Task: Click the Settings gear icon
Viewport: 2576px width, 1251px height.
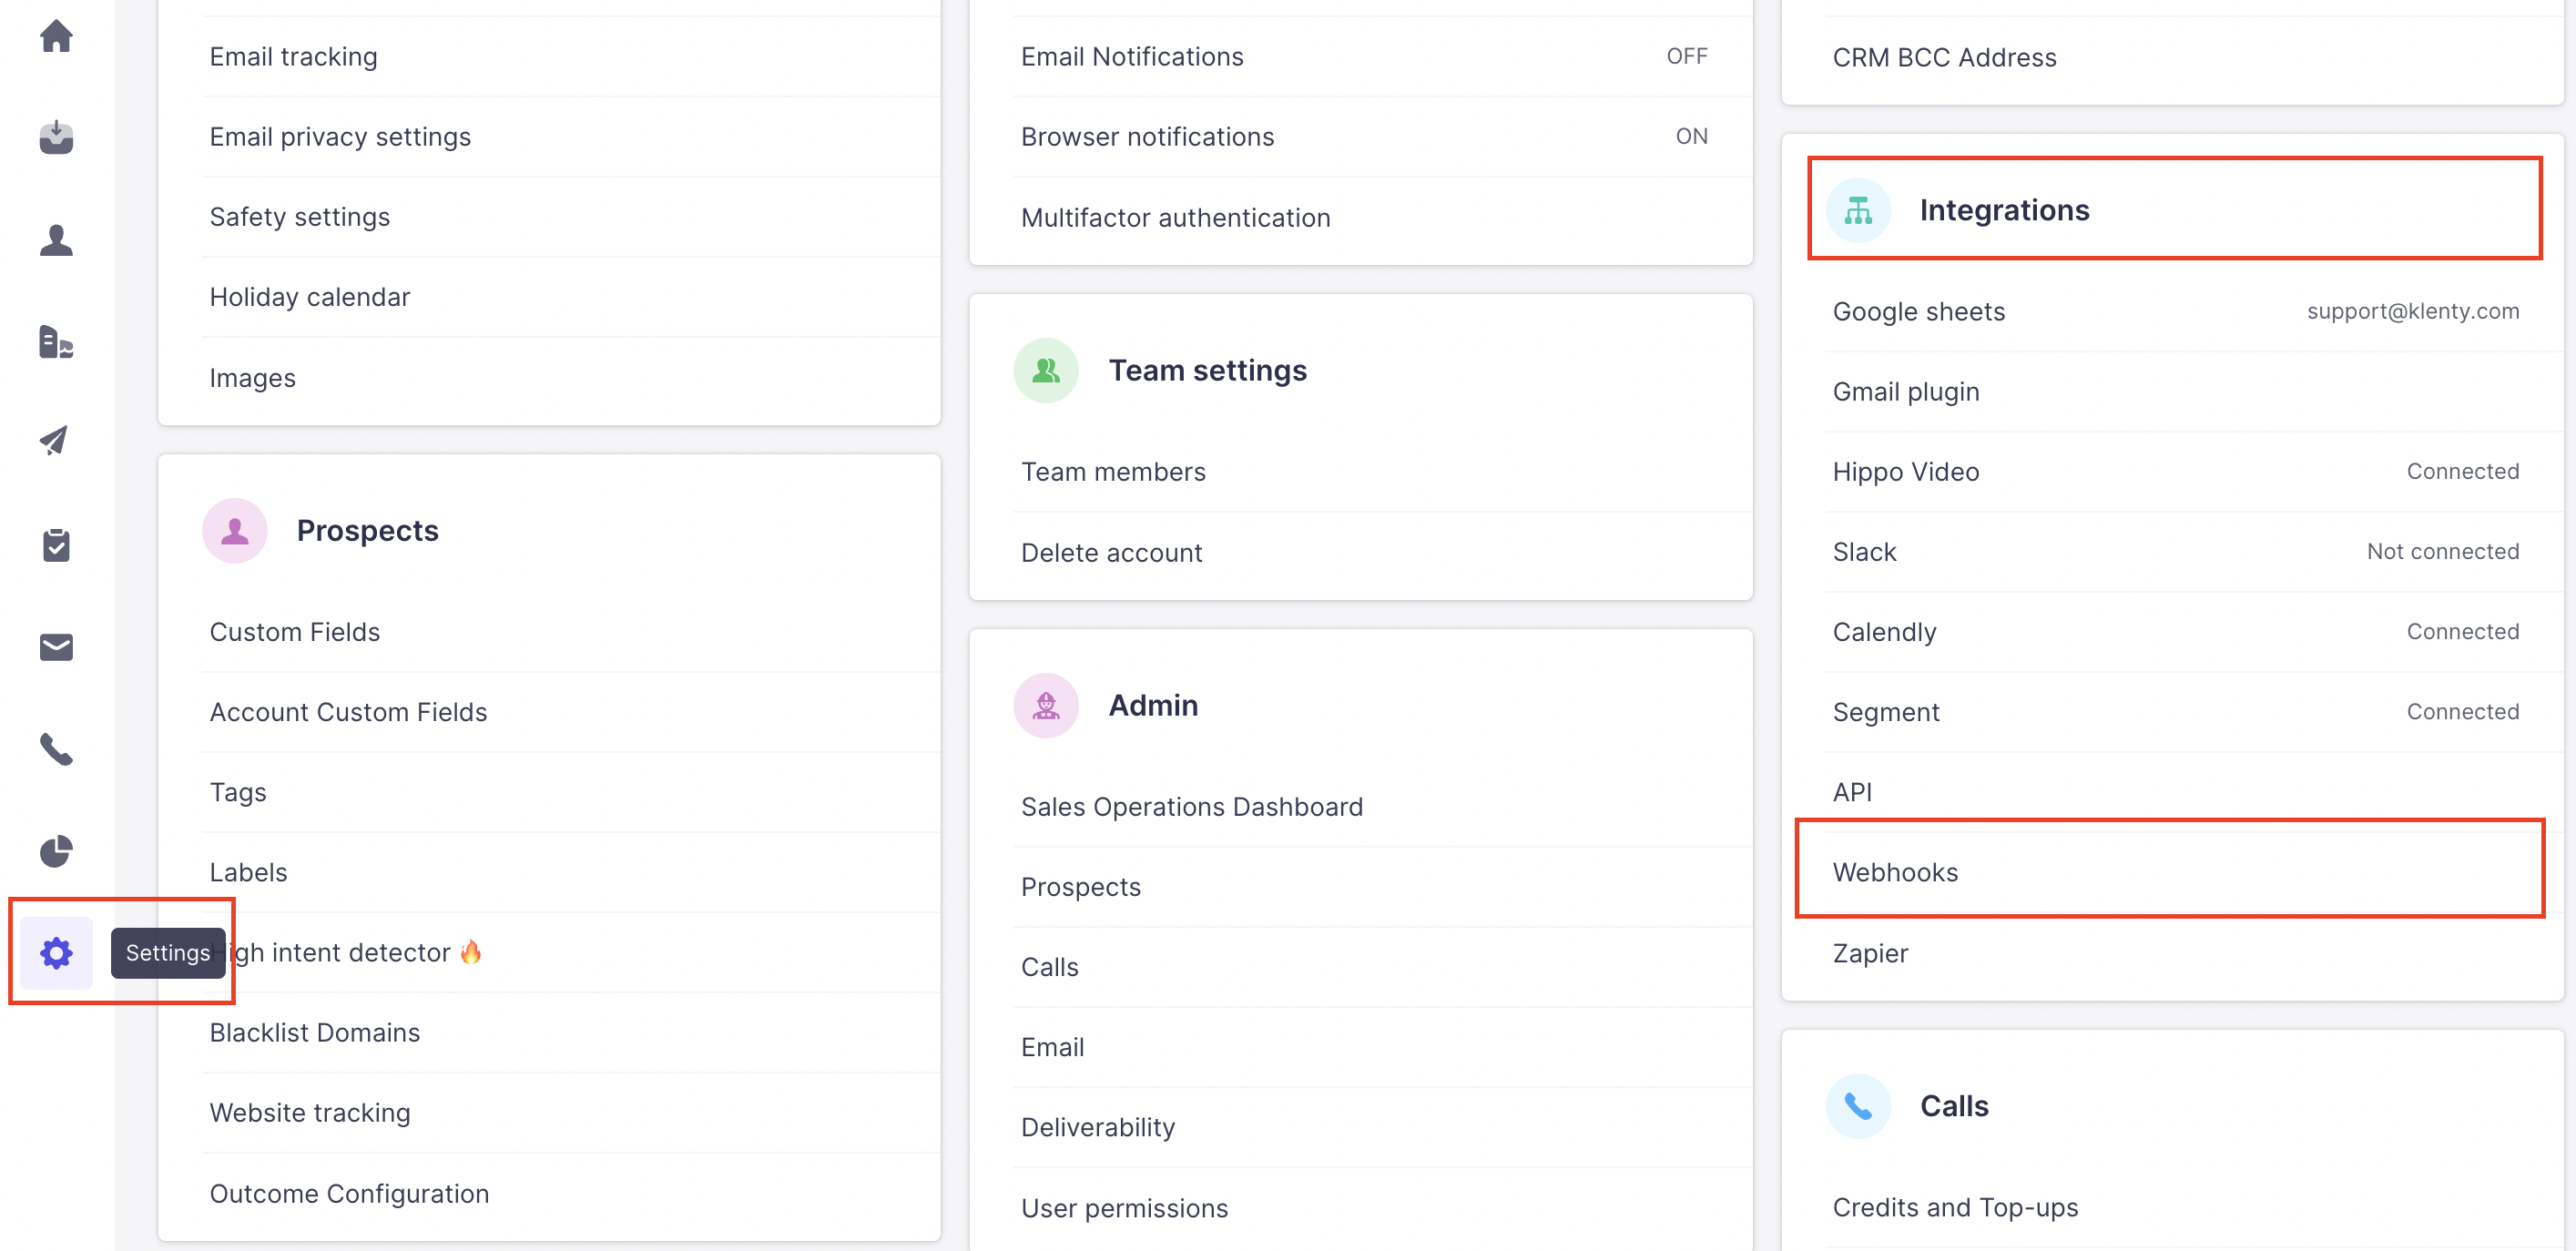Action: tap(56, 952)
